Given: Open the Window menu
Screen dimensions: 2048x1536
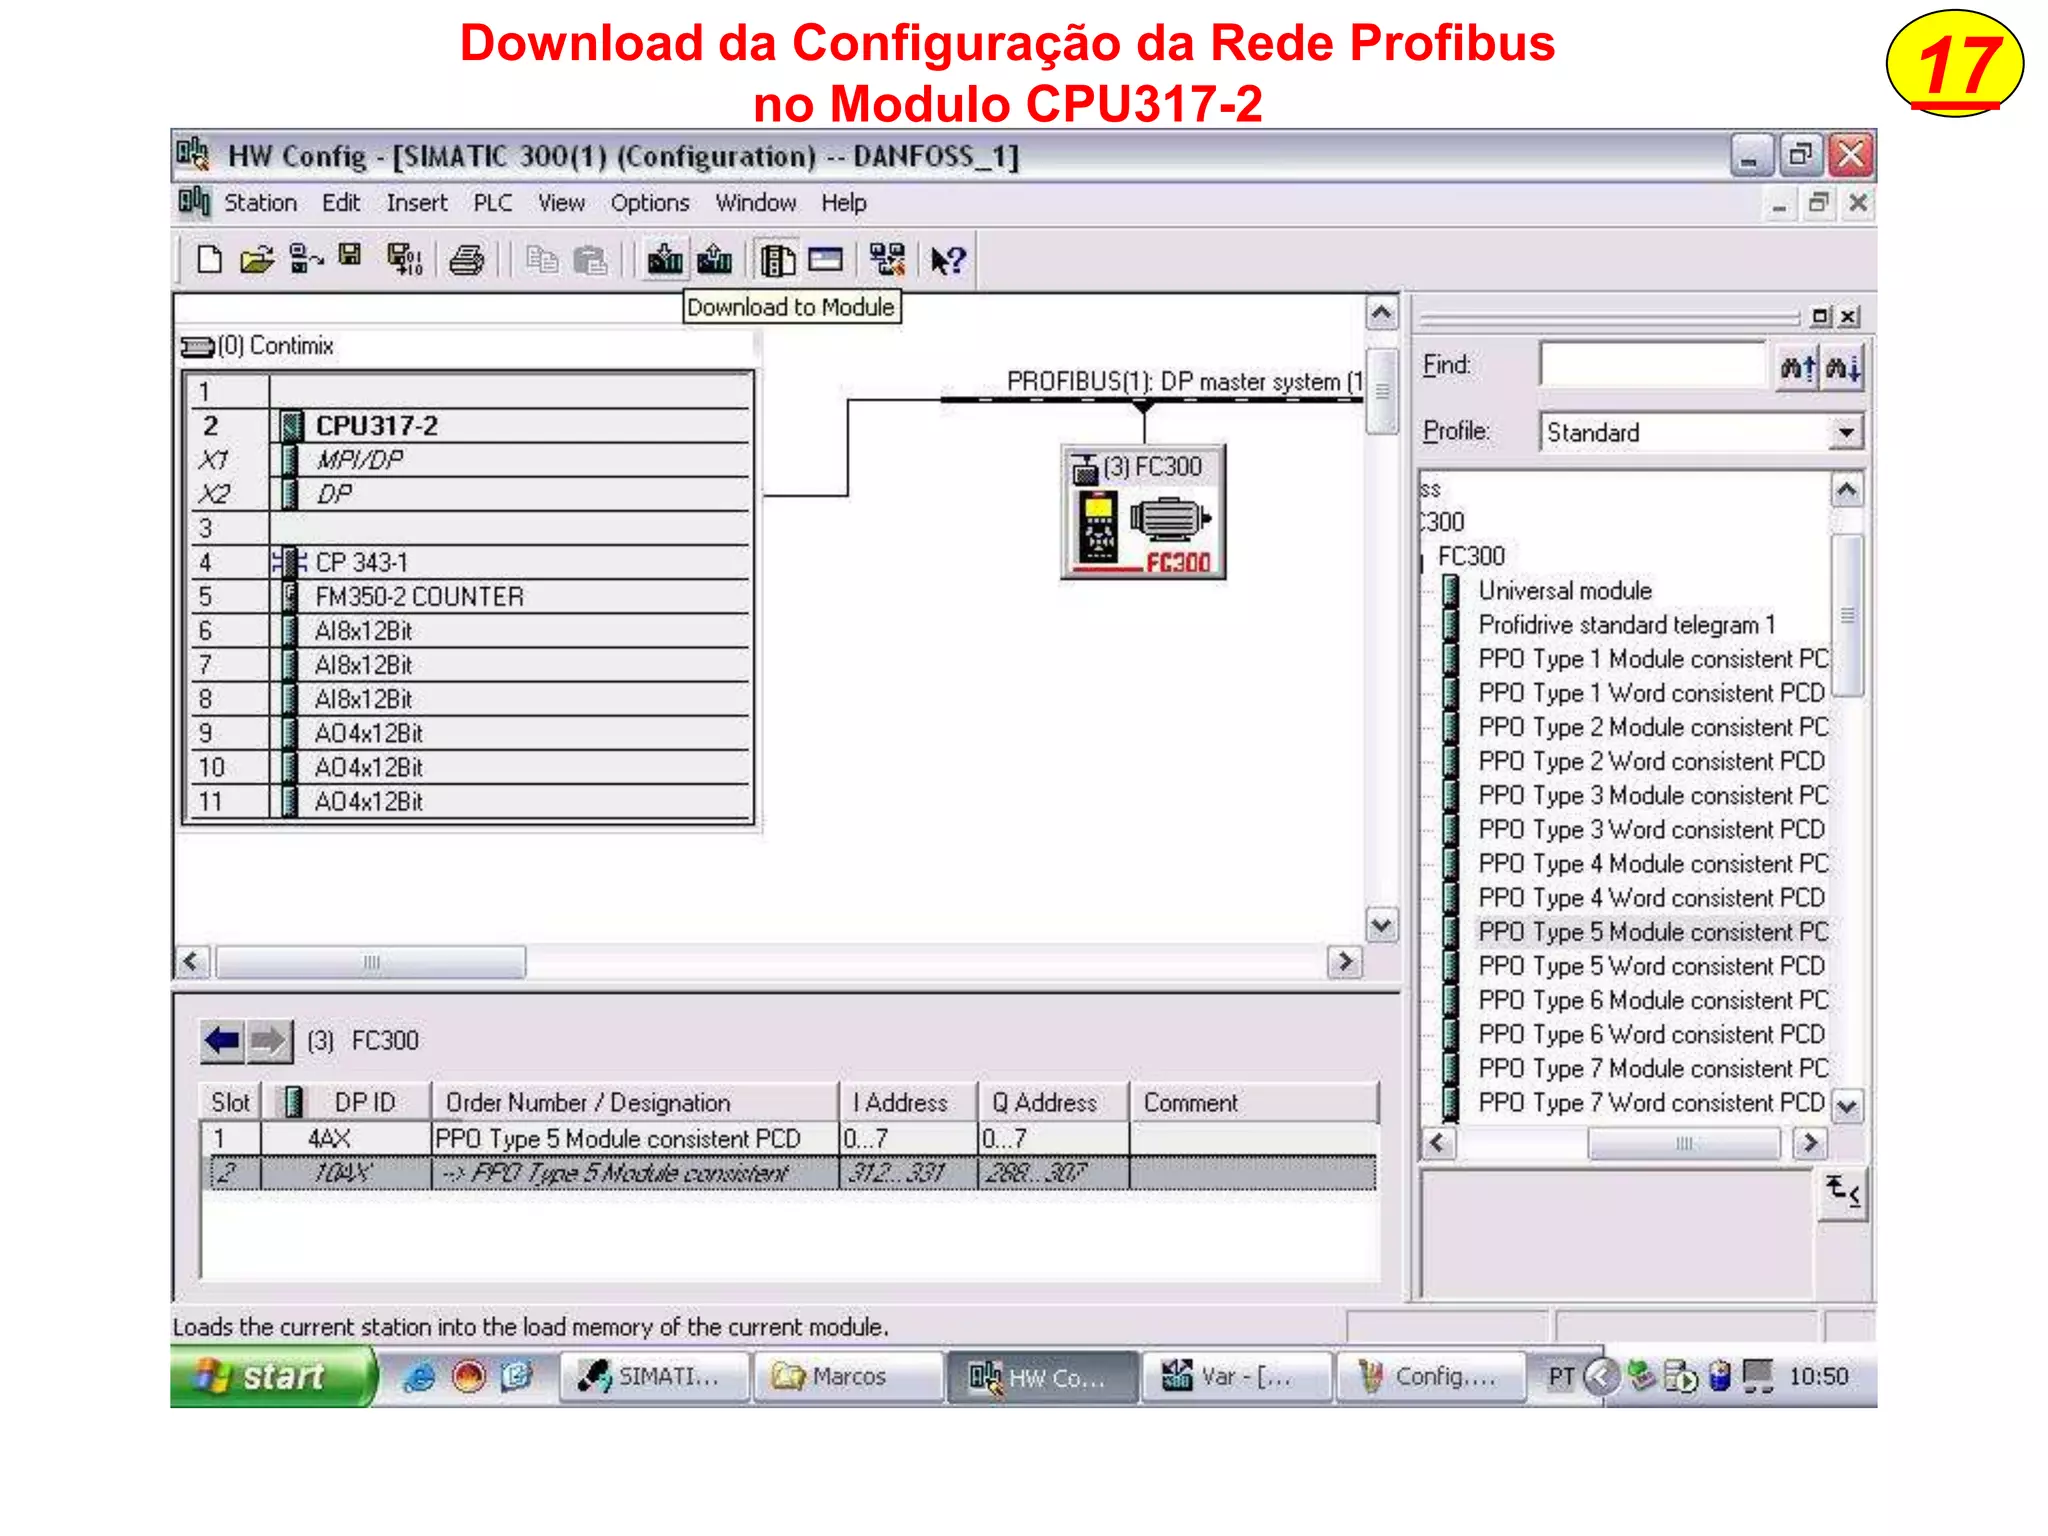Looking at the screenshot, I should [x=756, y=203].
